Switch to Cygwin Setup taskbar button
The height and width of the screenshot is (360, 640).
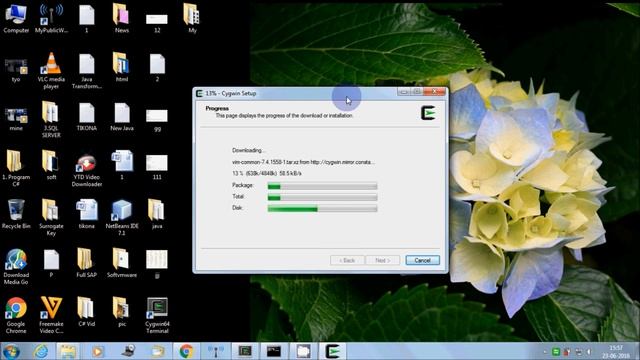pyautogui.click(x=333, y=351)
